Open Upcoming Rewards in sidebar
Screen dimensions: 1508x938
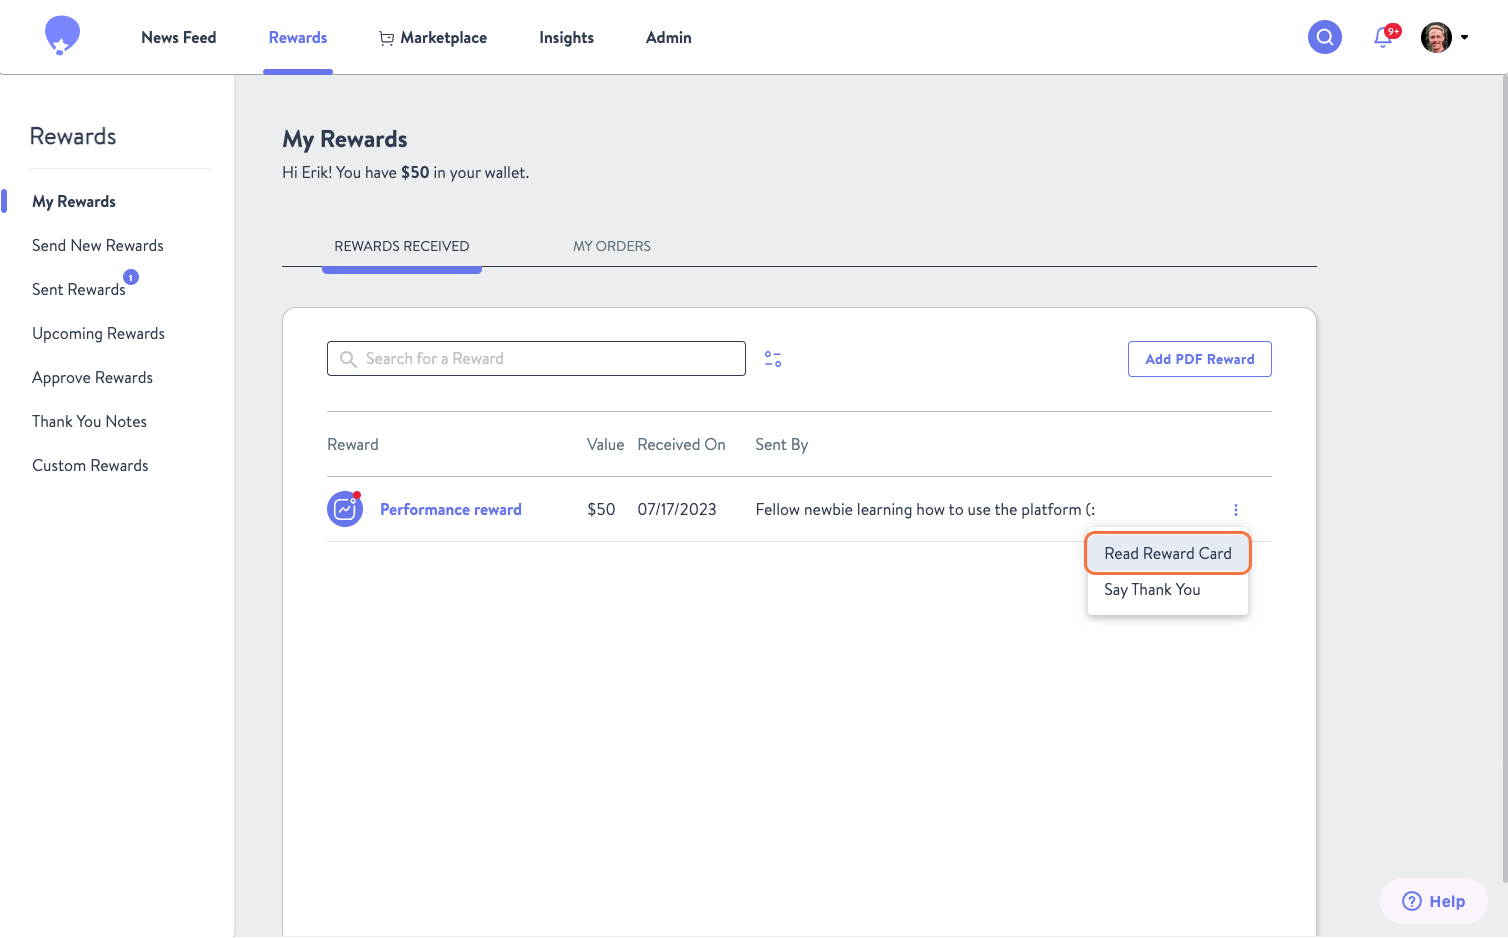[x=98, y=334]
